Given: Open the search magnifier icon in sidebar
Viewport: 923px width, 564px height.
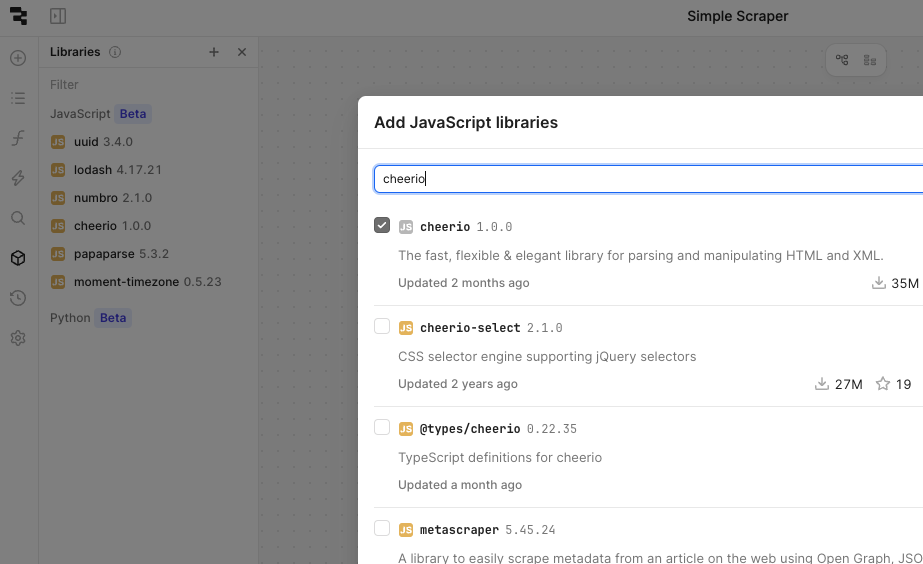Looking at the screenshot, I should click(18, 218).
